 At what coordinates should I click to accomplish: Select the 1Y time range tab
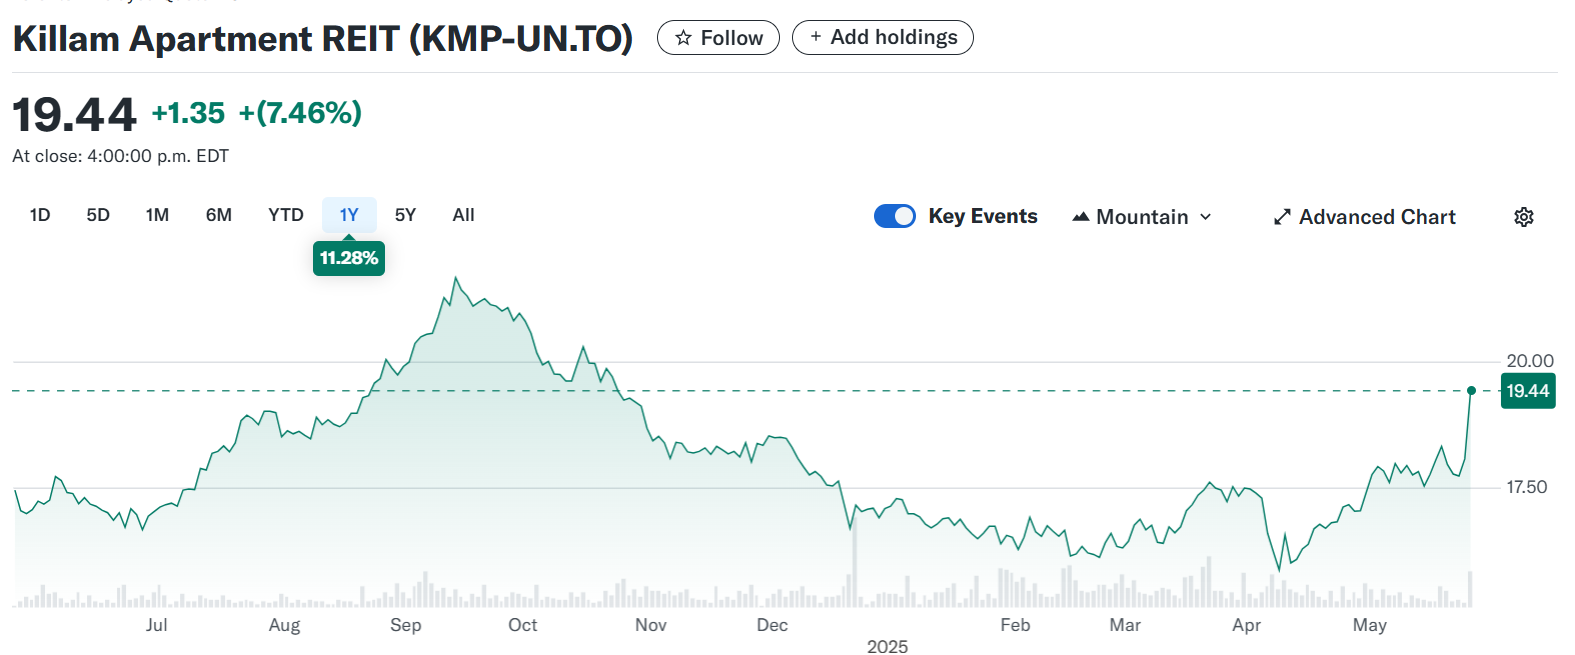[349, 215]
